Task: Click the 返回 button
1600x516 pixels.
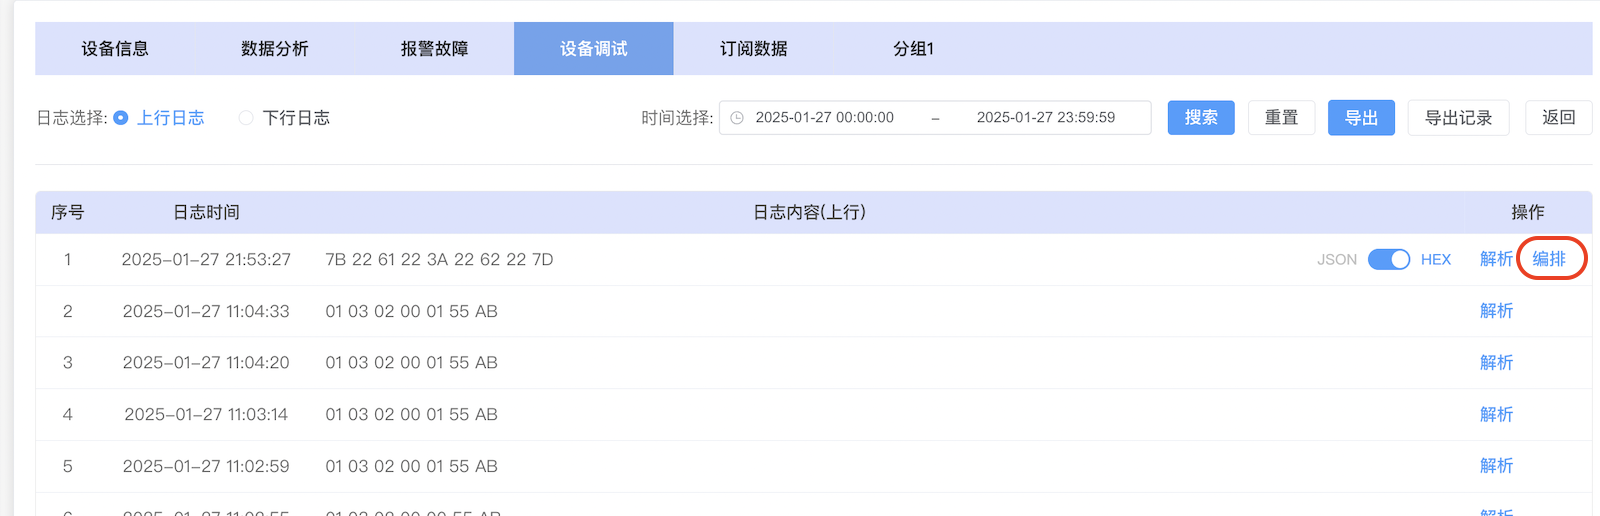Action: 1558,118
